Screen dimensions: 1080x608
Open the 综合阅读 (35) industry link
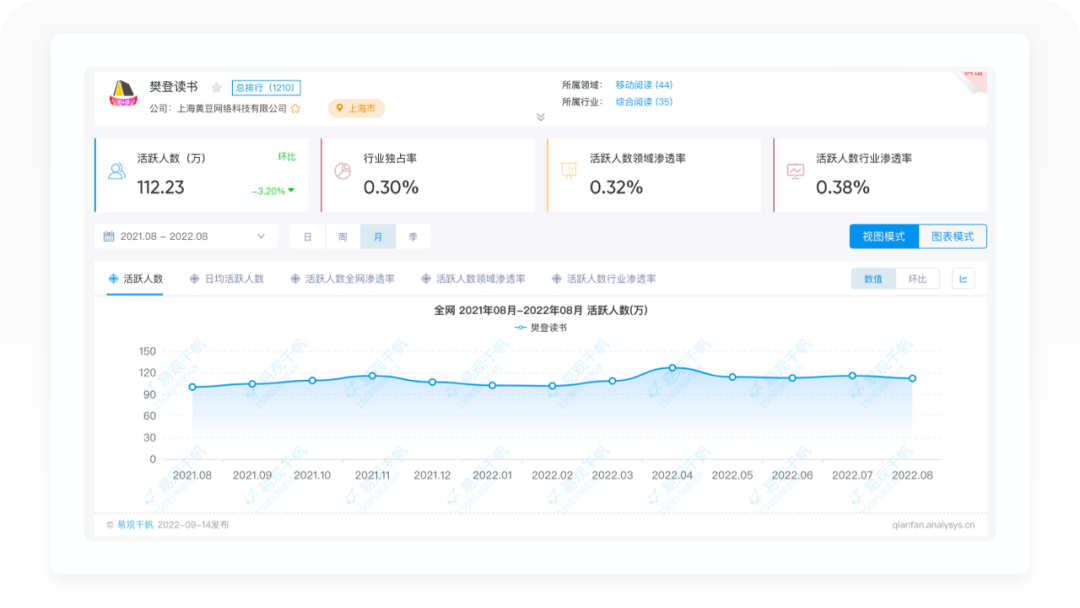644,101
